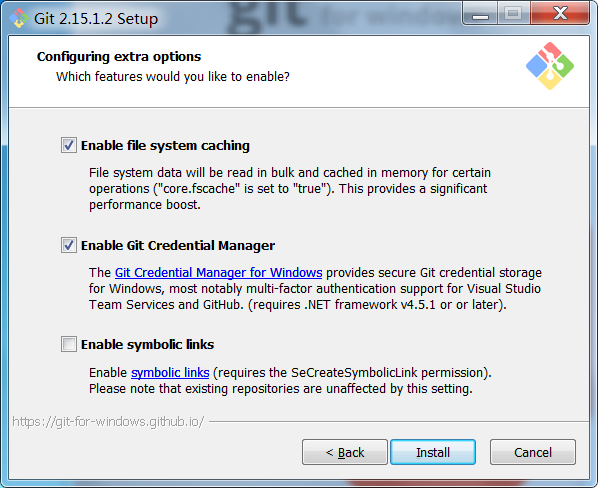The height and width of the screenshot is (488, 598).
Task: Close the Git Setup window
Action: [x=560, y=14]
